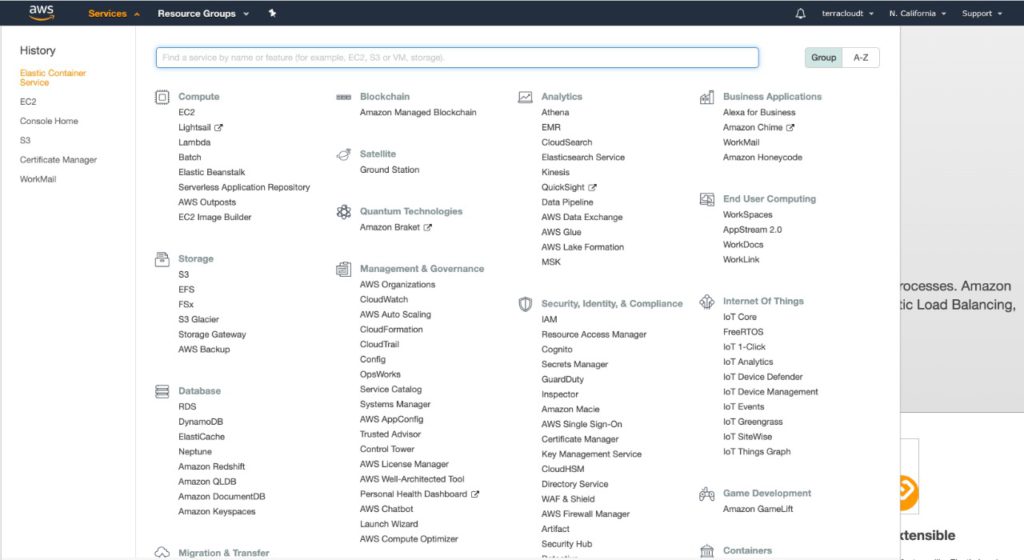
Task: Open the N. California region dropdown
Action: [x=916, y=14]
